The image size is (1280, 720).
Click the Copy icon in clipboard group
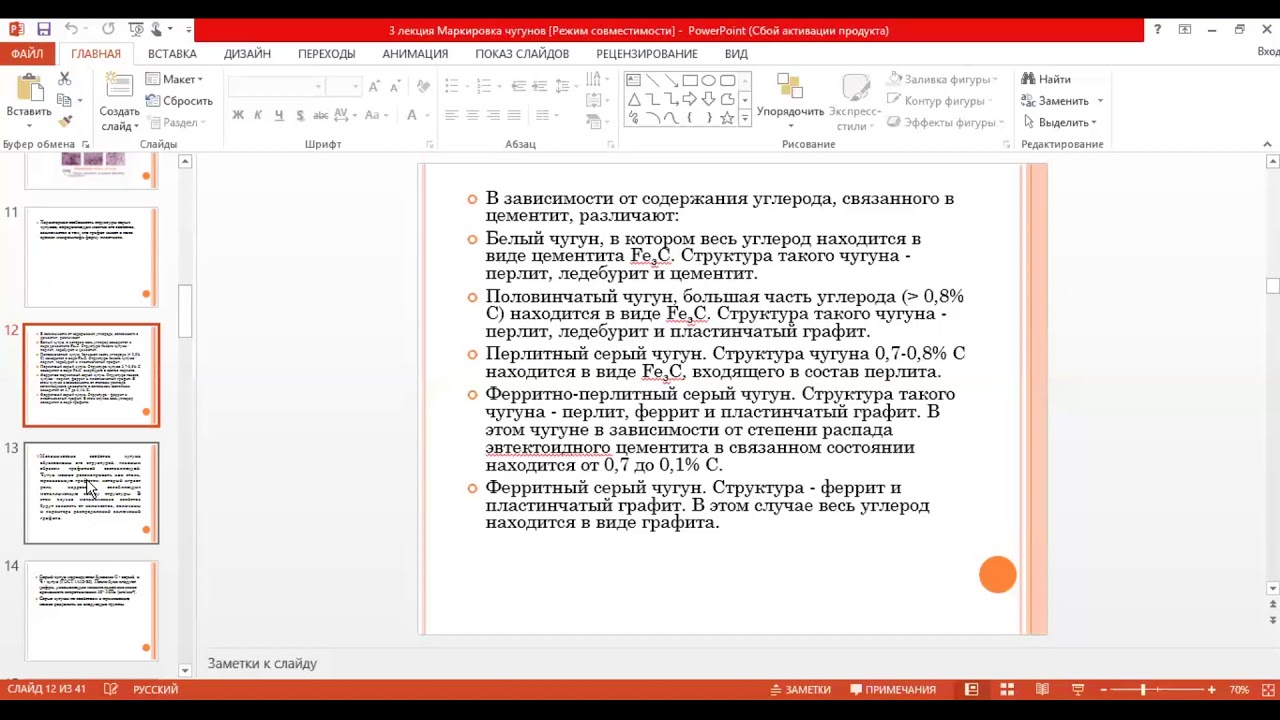point(65,100)
